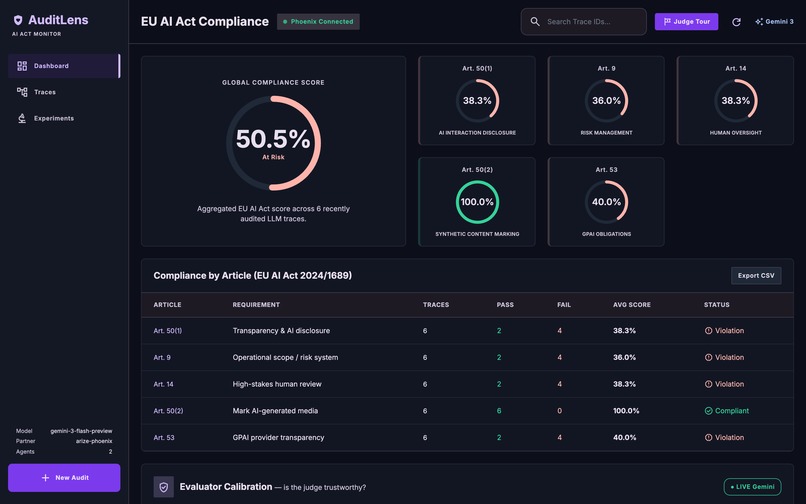Click 'Mark AI-generated media' requirement
Screen dimensions: 806x504
coord(275,411)
